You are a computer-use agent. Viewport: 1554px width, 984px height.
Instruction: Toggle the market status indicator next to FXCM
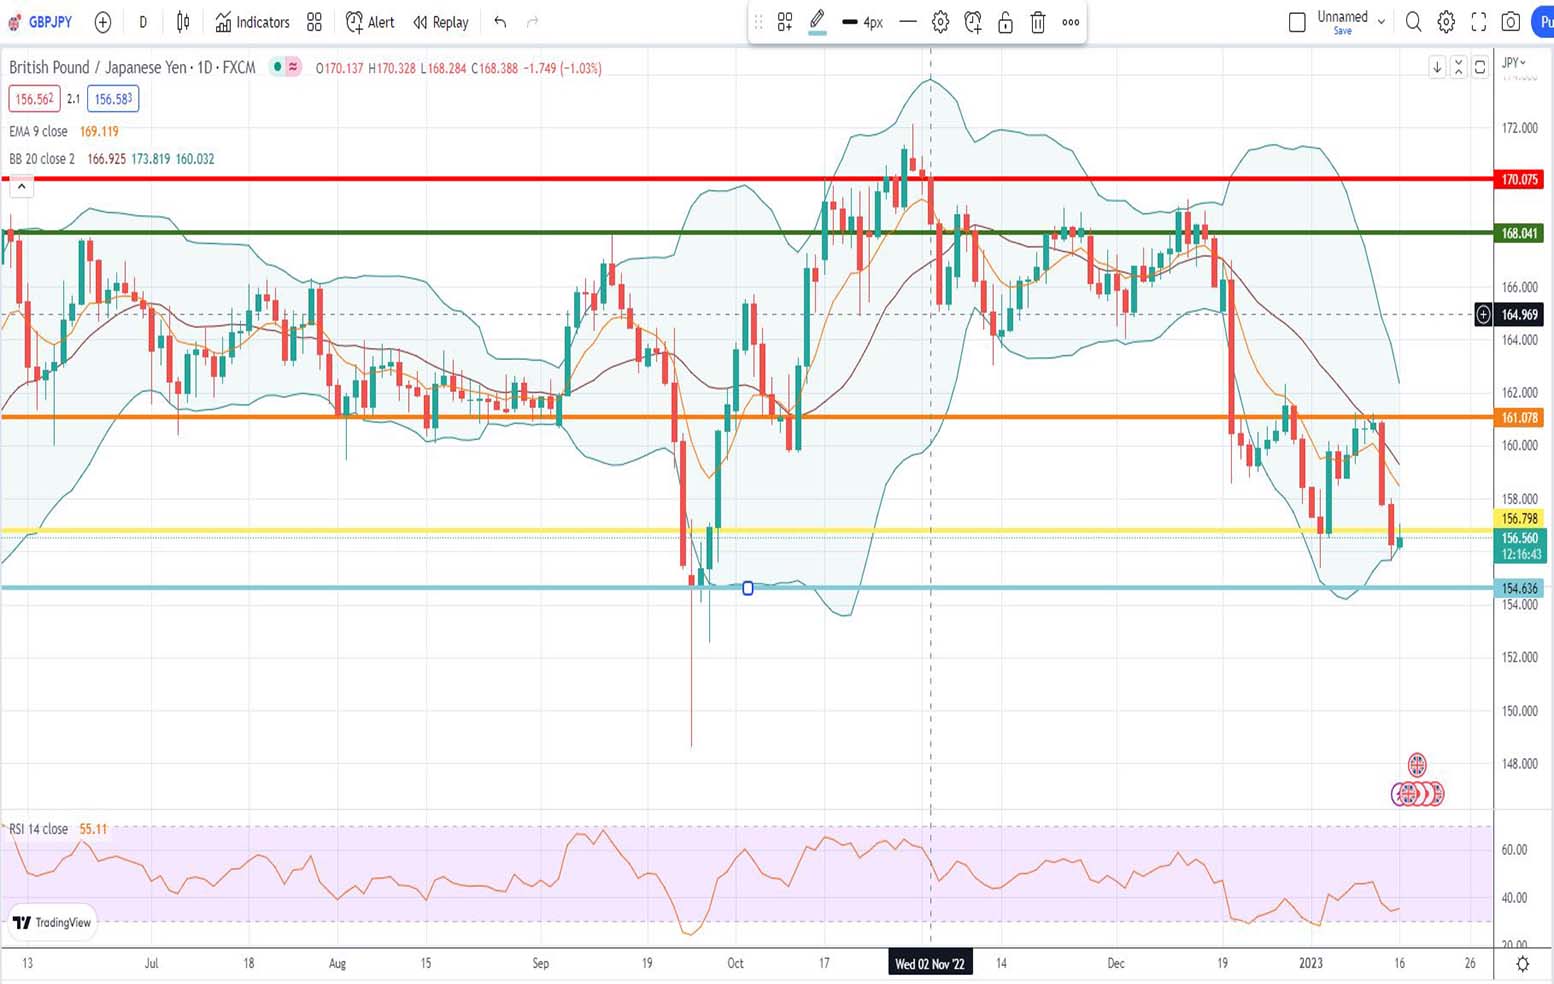pos(277,67)
